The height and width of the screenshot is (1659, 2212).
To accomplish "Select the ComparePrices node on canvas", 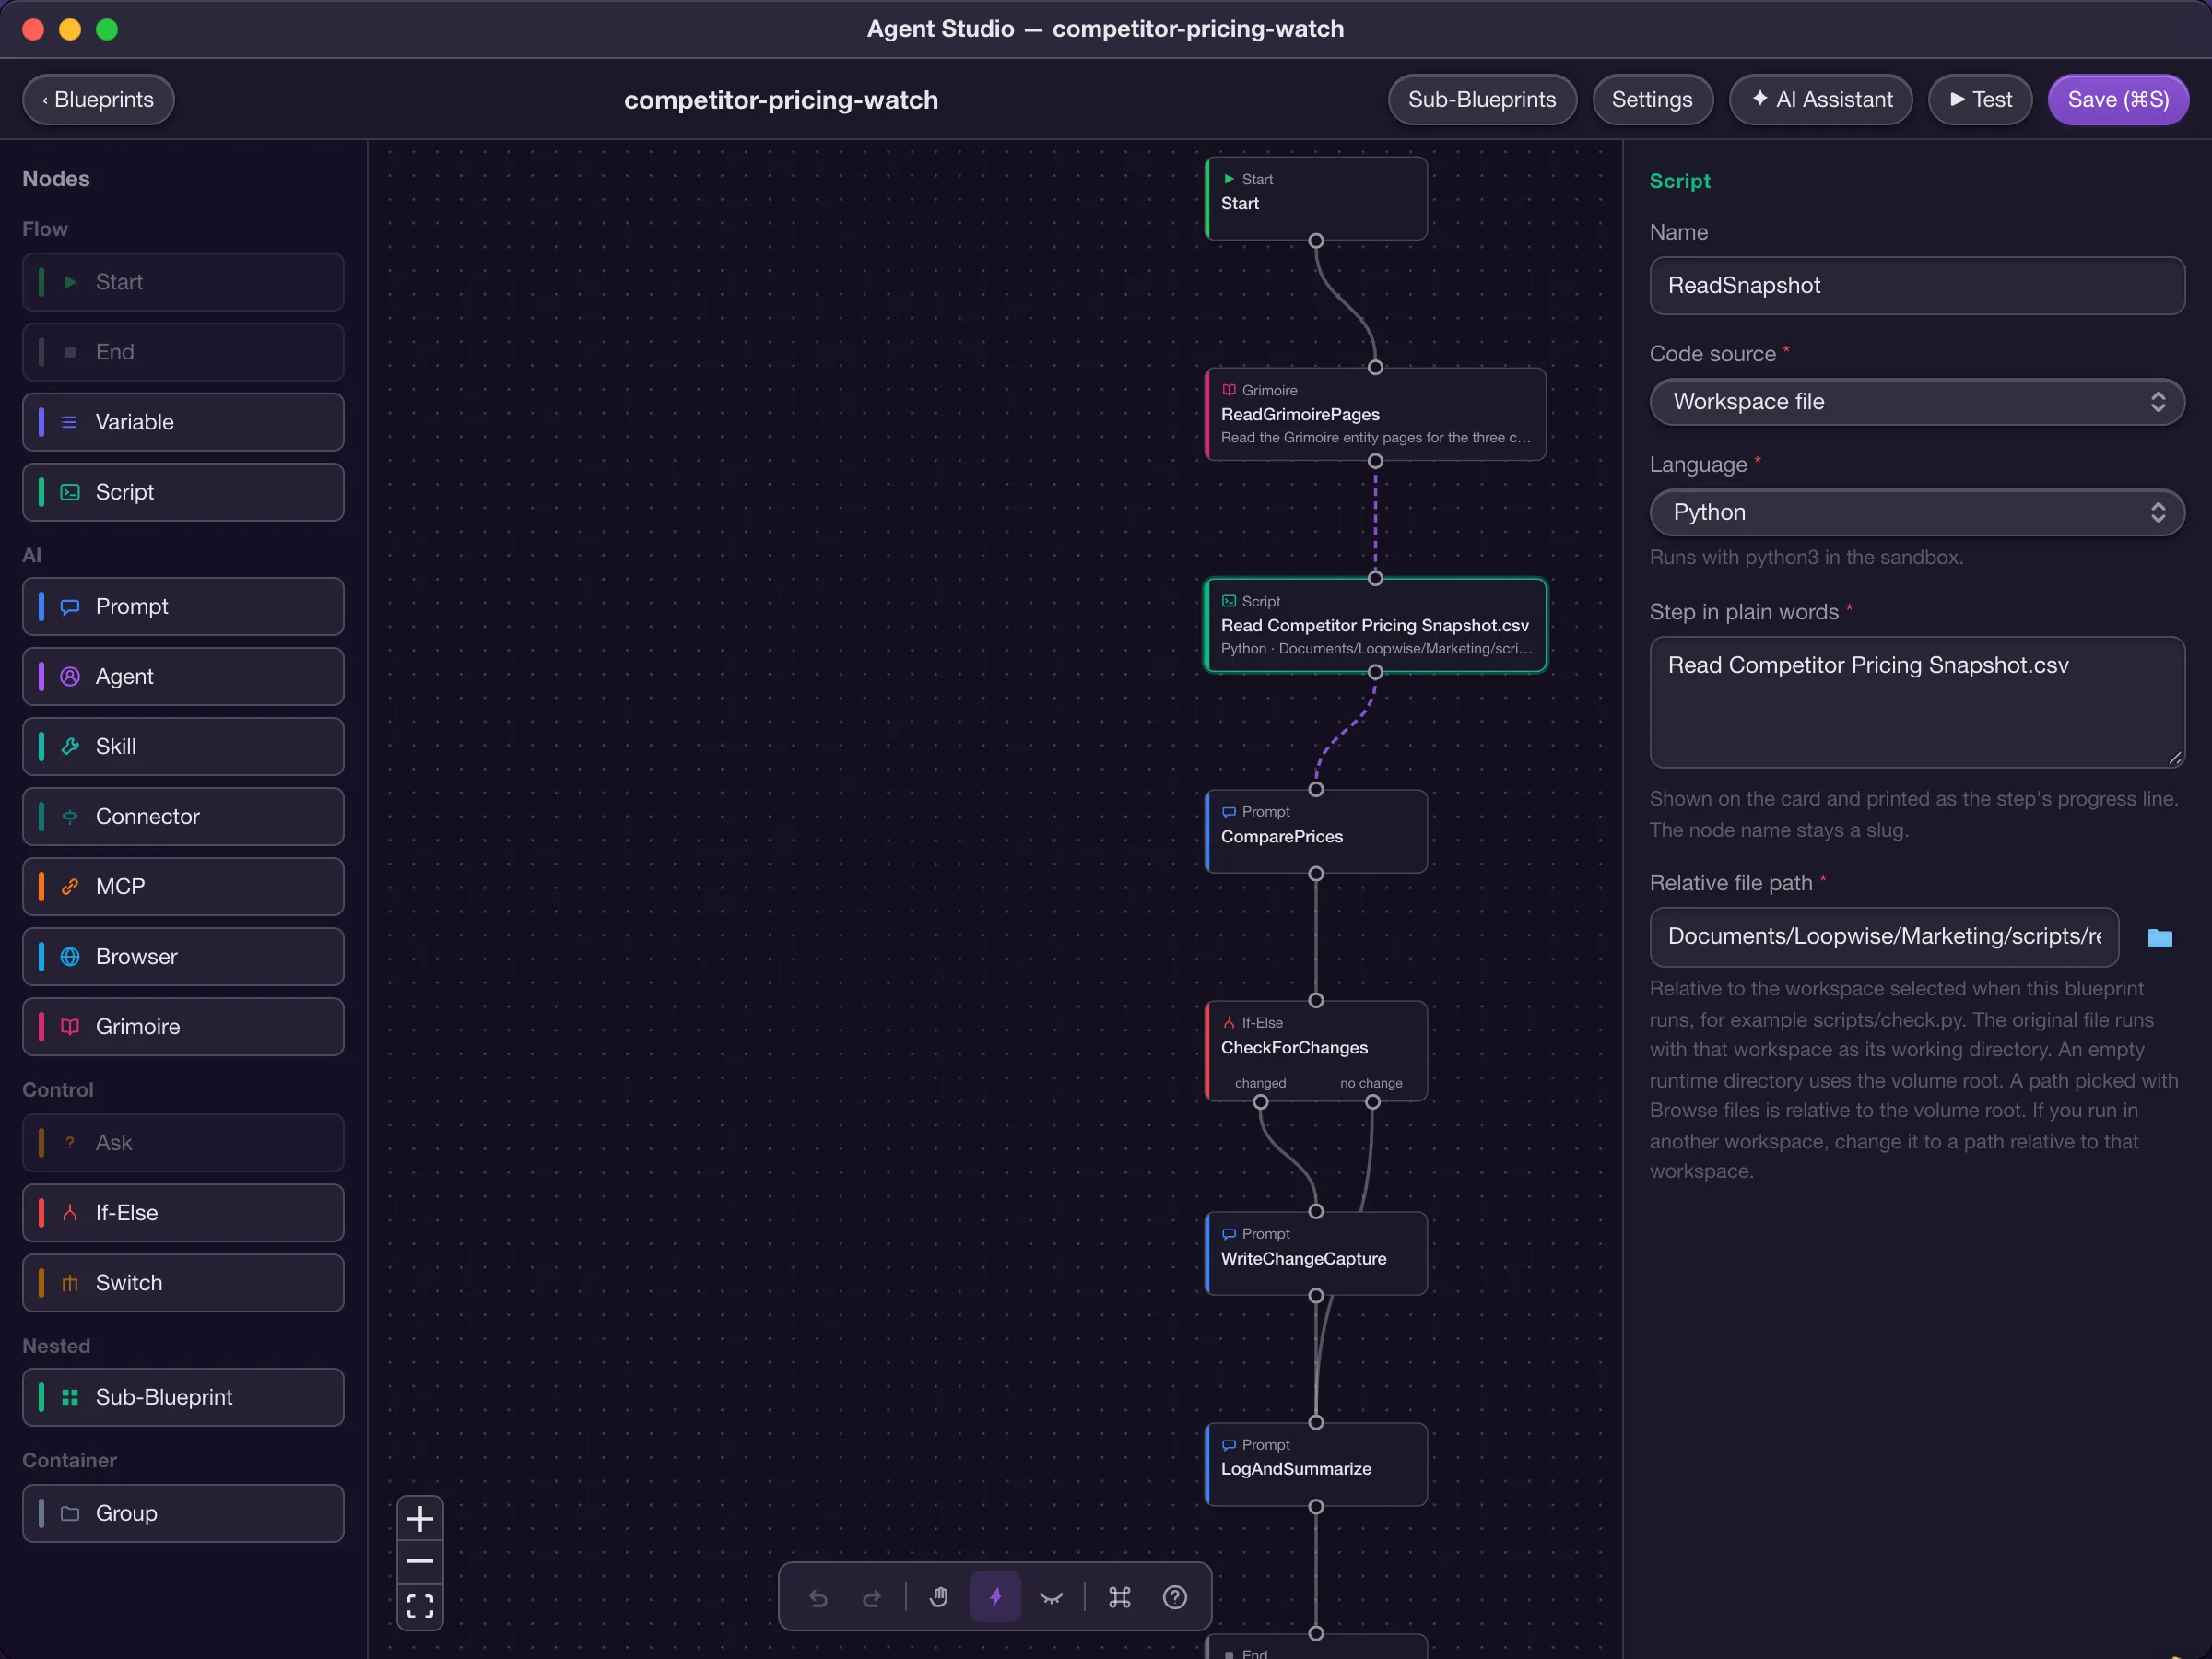I will coord(1316,831).
